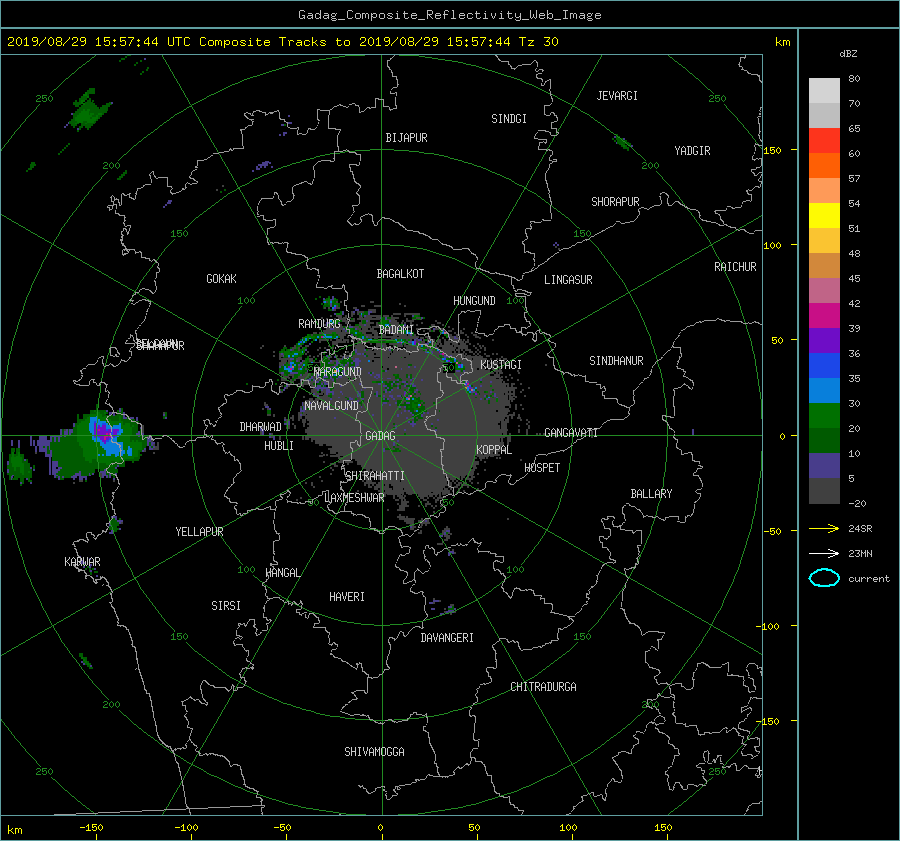Click the UTC Composite Tracks timestamp header
This screenshot has height=841, width=900.
(x=282, y=42)
